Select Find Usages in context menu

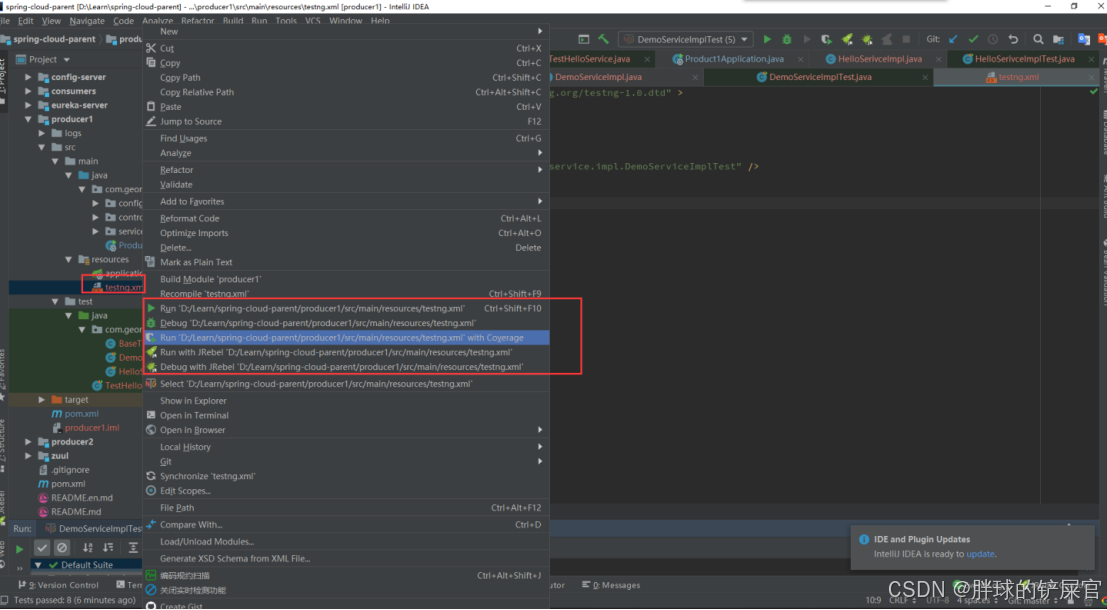(346, 138)
